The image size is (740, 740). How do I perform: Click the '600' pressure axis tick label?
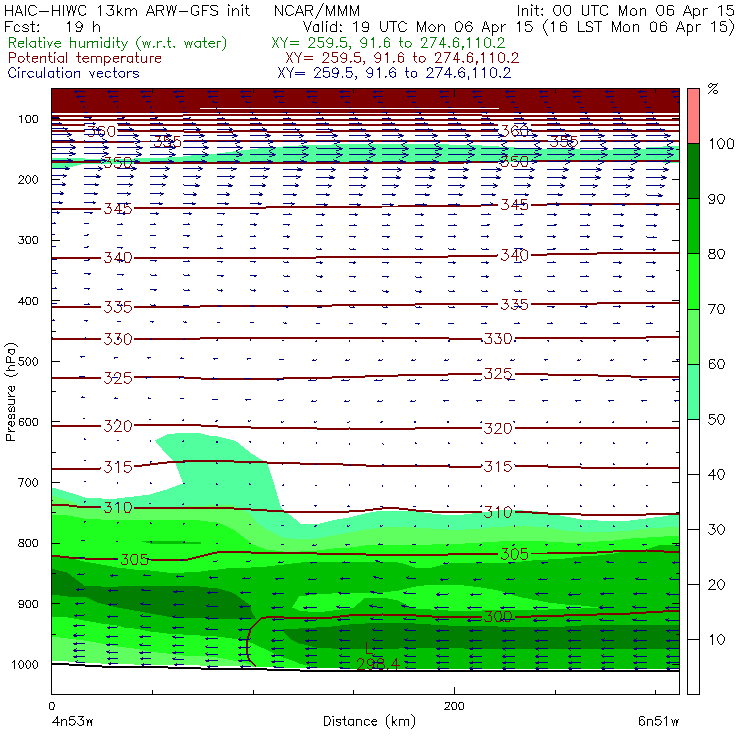tap(28, 422)
